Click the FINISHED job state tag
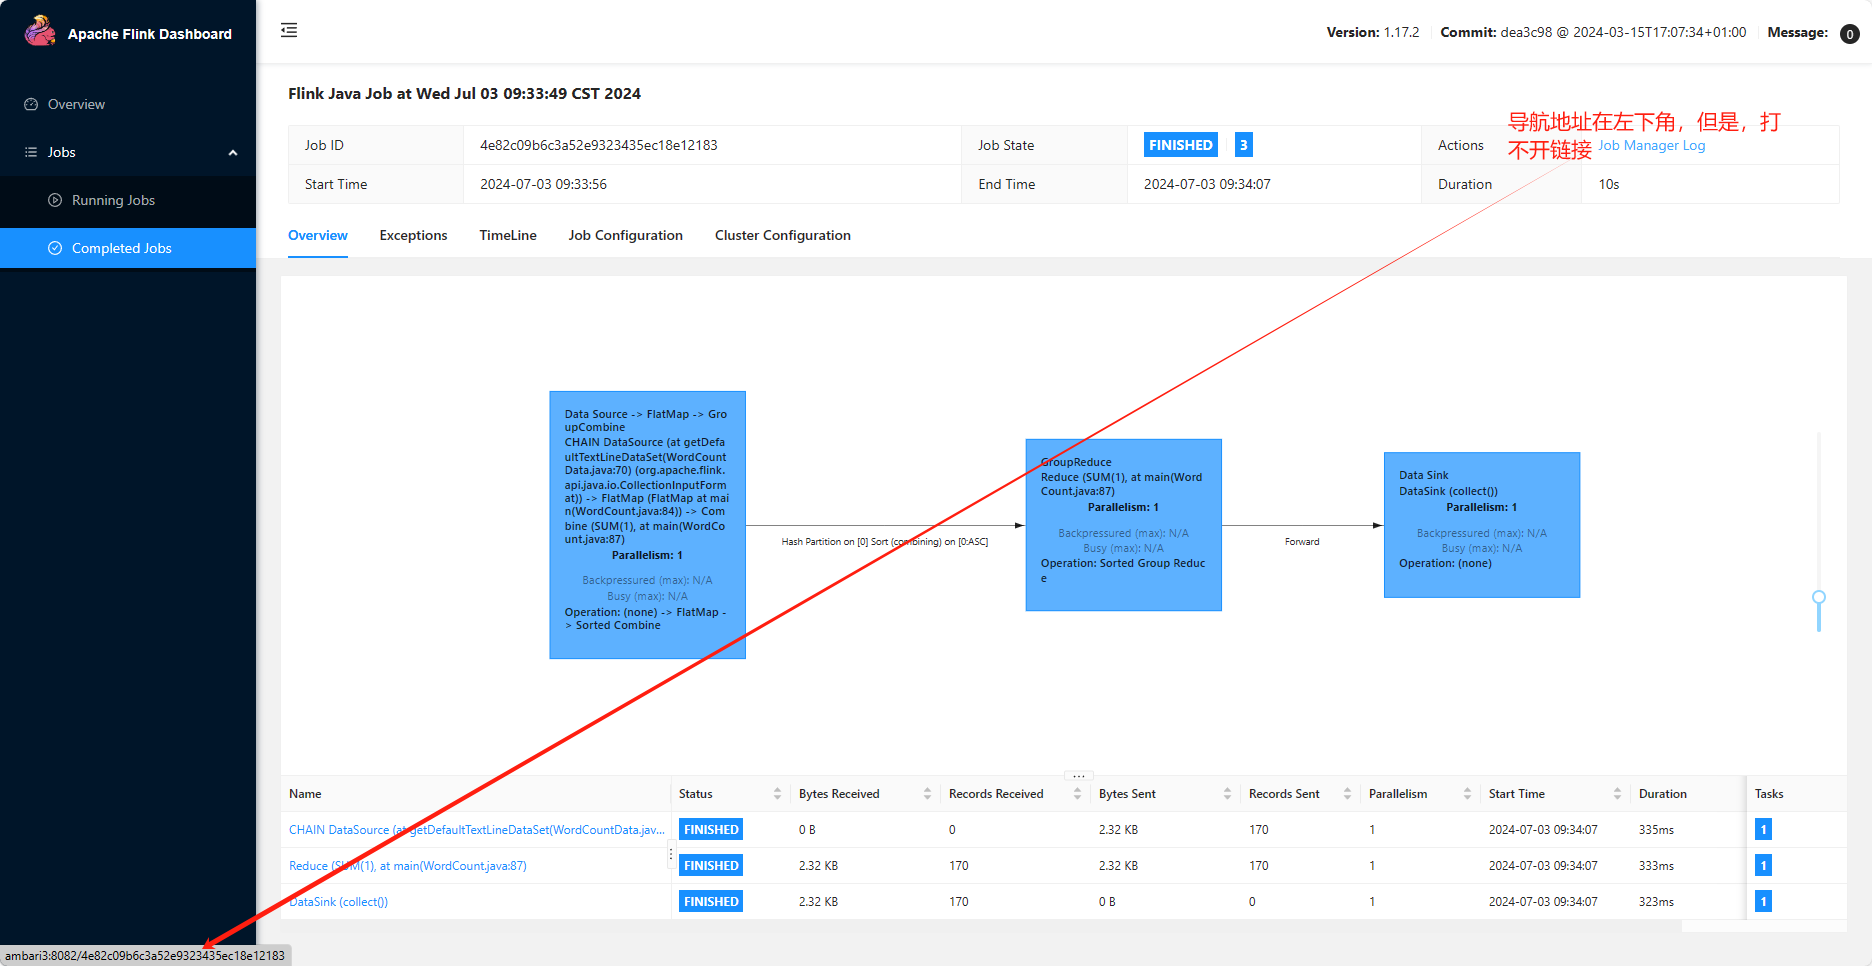Image resolution: width=1872 pixels, height=966 pixels. (x=1181, y=145)
